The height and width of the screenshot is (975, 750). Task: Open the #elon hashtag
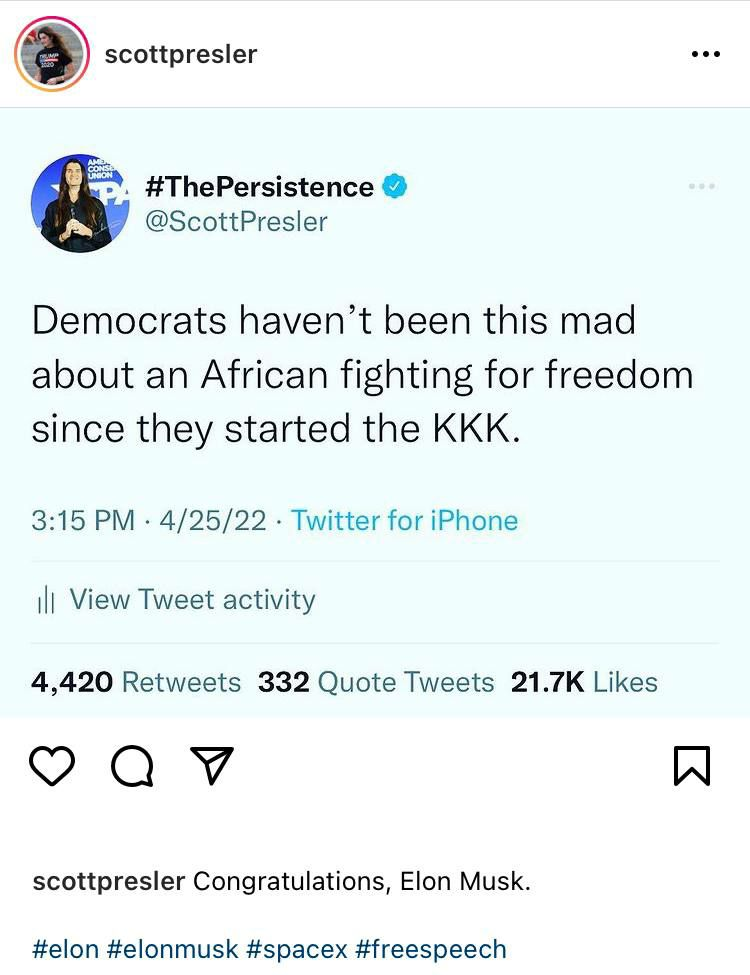pos(66,948)
